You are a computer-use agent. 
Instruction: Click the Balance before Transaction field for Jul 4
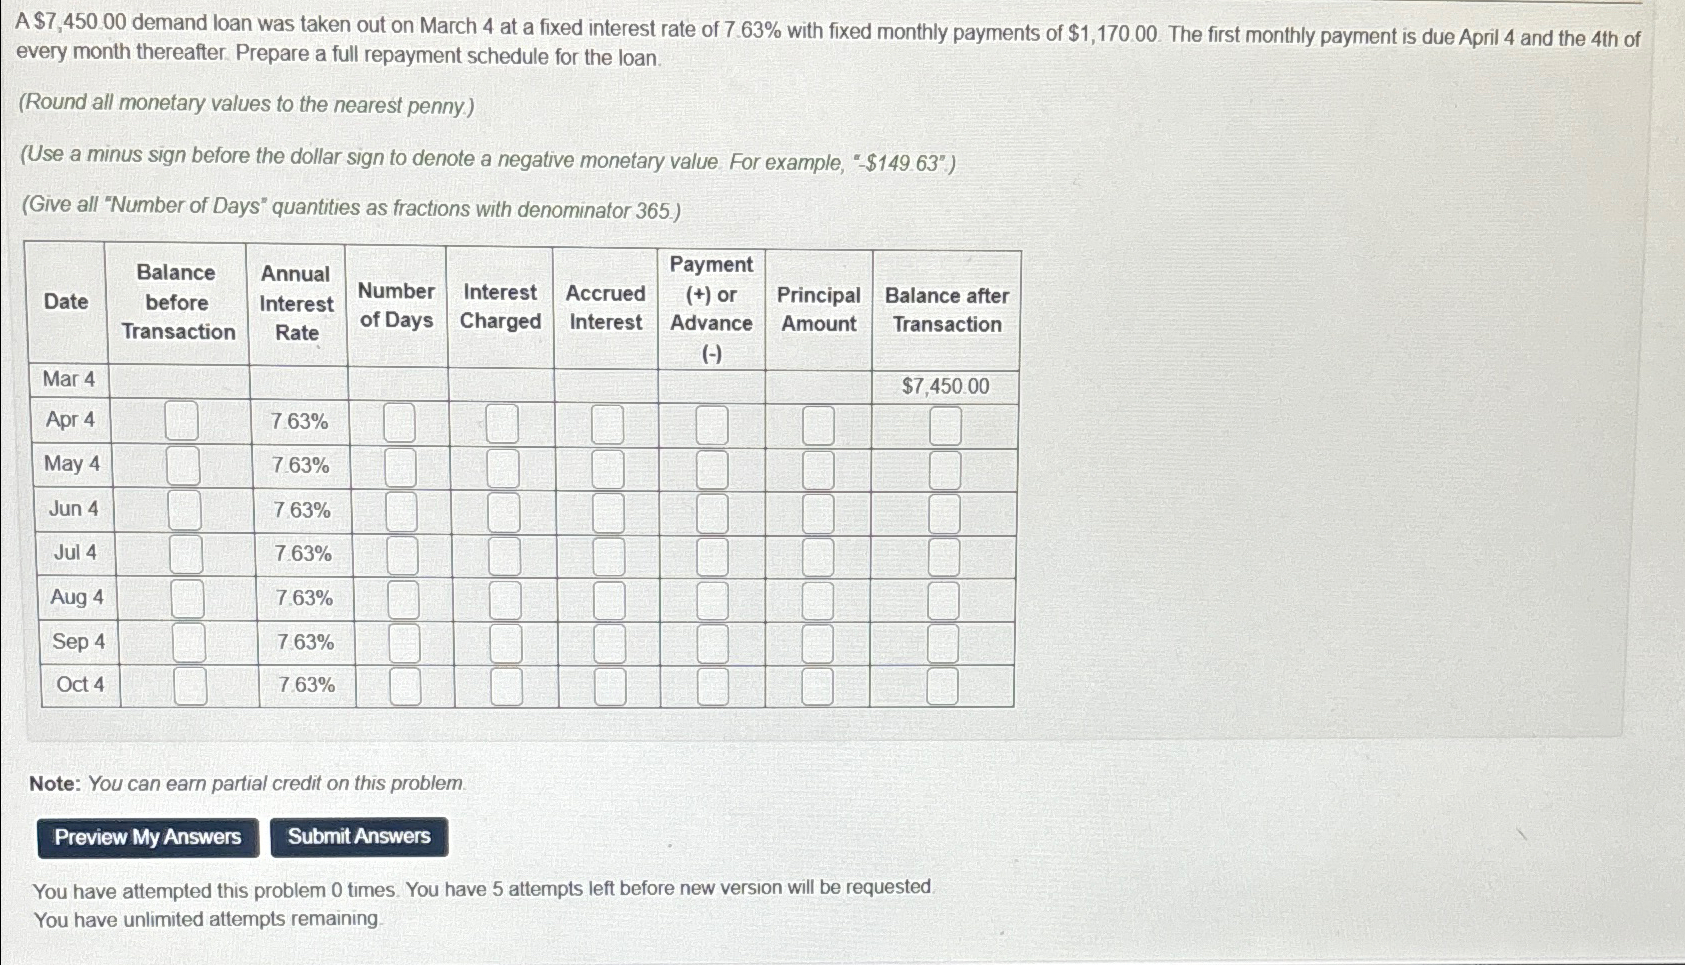tap(185, 554)
